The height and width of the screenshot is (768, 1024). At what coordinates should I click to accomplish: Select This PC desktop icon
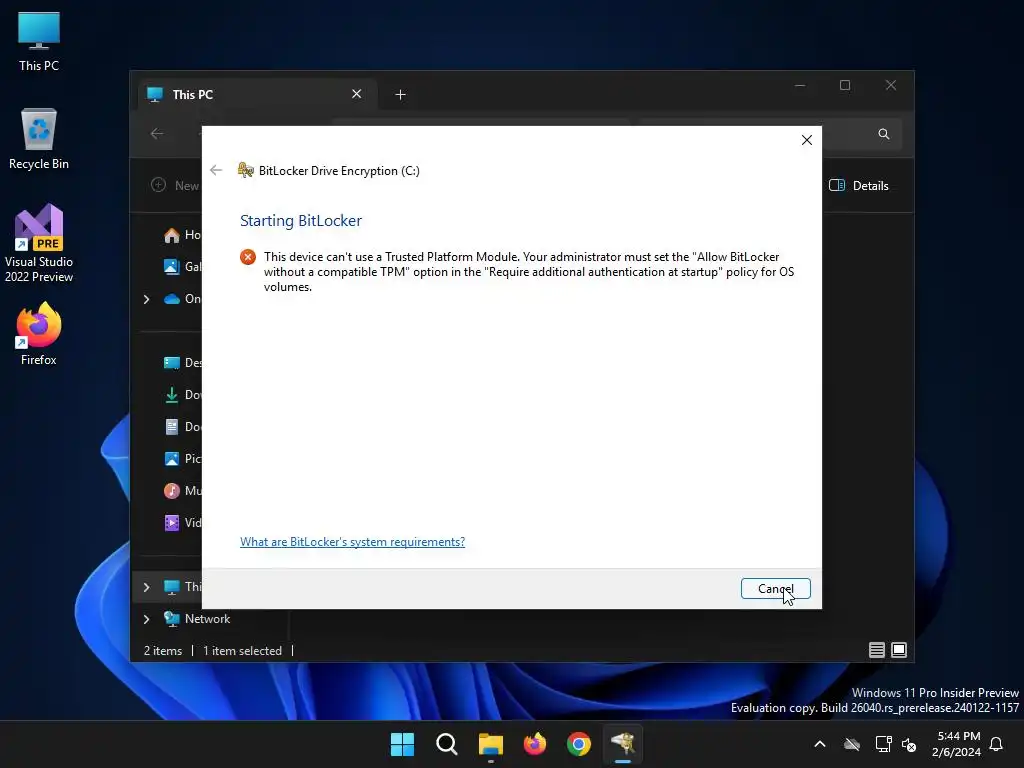click(39, 41)
